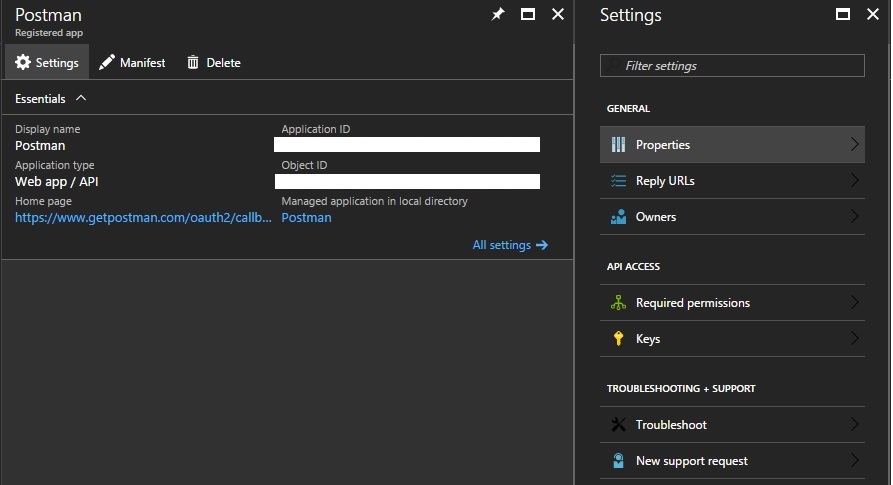893x485 pixels.
Task: Click the chevron on New support request row
Action: 854,460
